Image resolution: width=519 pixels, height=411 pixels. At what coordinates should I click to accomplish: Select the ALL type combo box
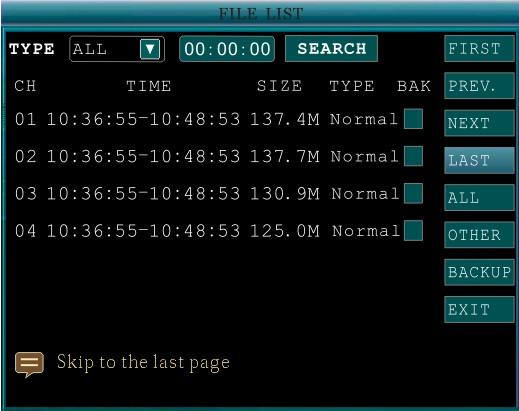[x=117, y=49]
